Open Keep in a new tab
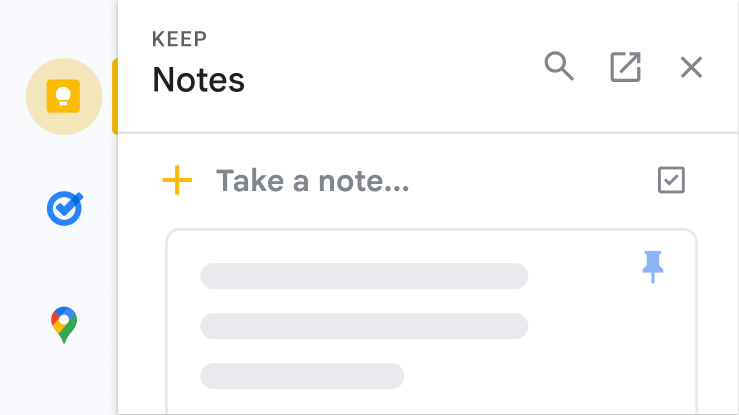This screenshot has width=739, height=415. 625,67
